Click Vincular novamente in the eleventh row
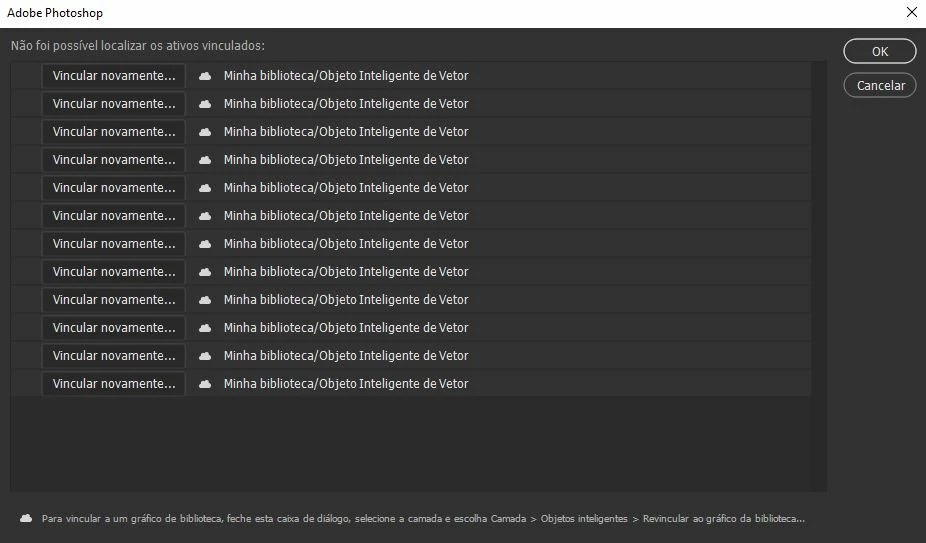Viewport: 926px width, 543px height. [113, 356]
